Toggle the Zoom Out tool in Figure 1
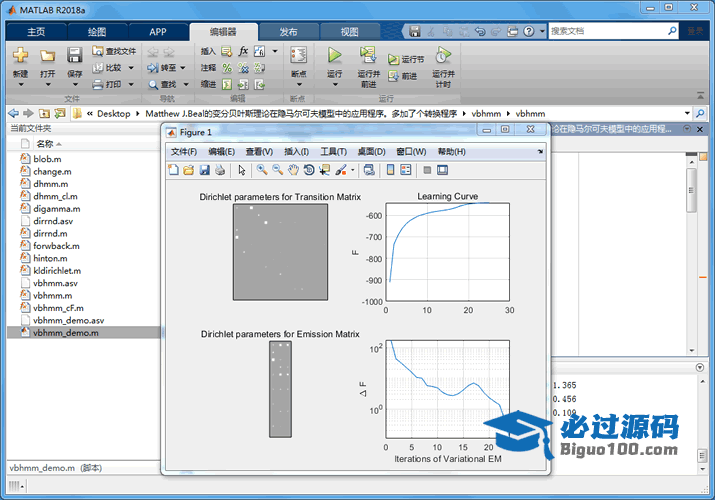Viewport: 715px width, 500px height. [x=277, y=170]
